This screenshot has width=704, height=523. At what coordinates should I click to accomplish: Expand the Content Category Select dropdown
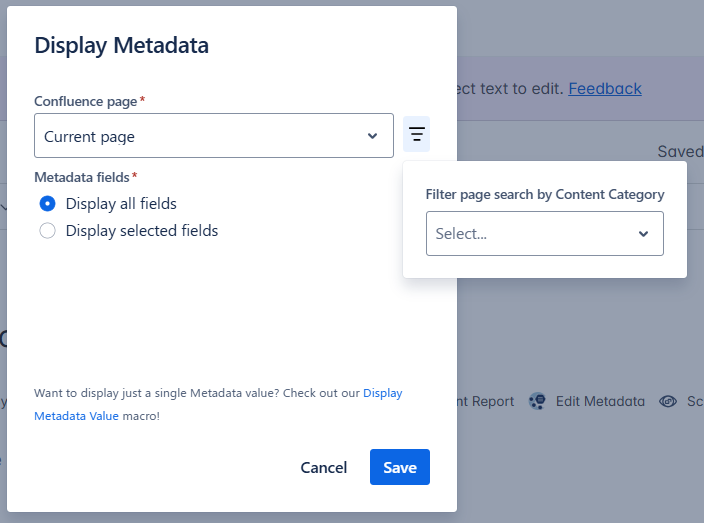[x=544, y=234]
